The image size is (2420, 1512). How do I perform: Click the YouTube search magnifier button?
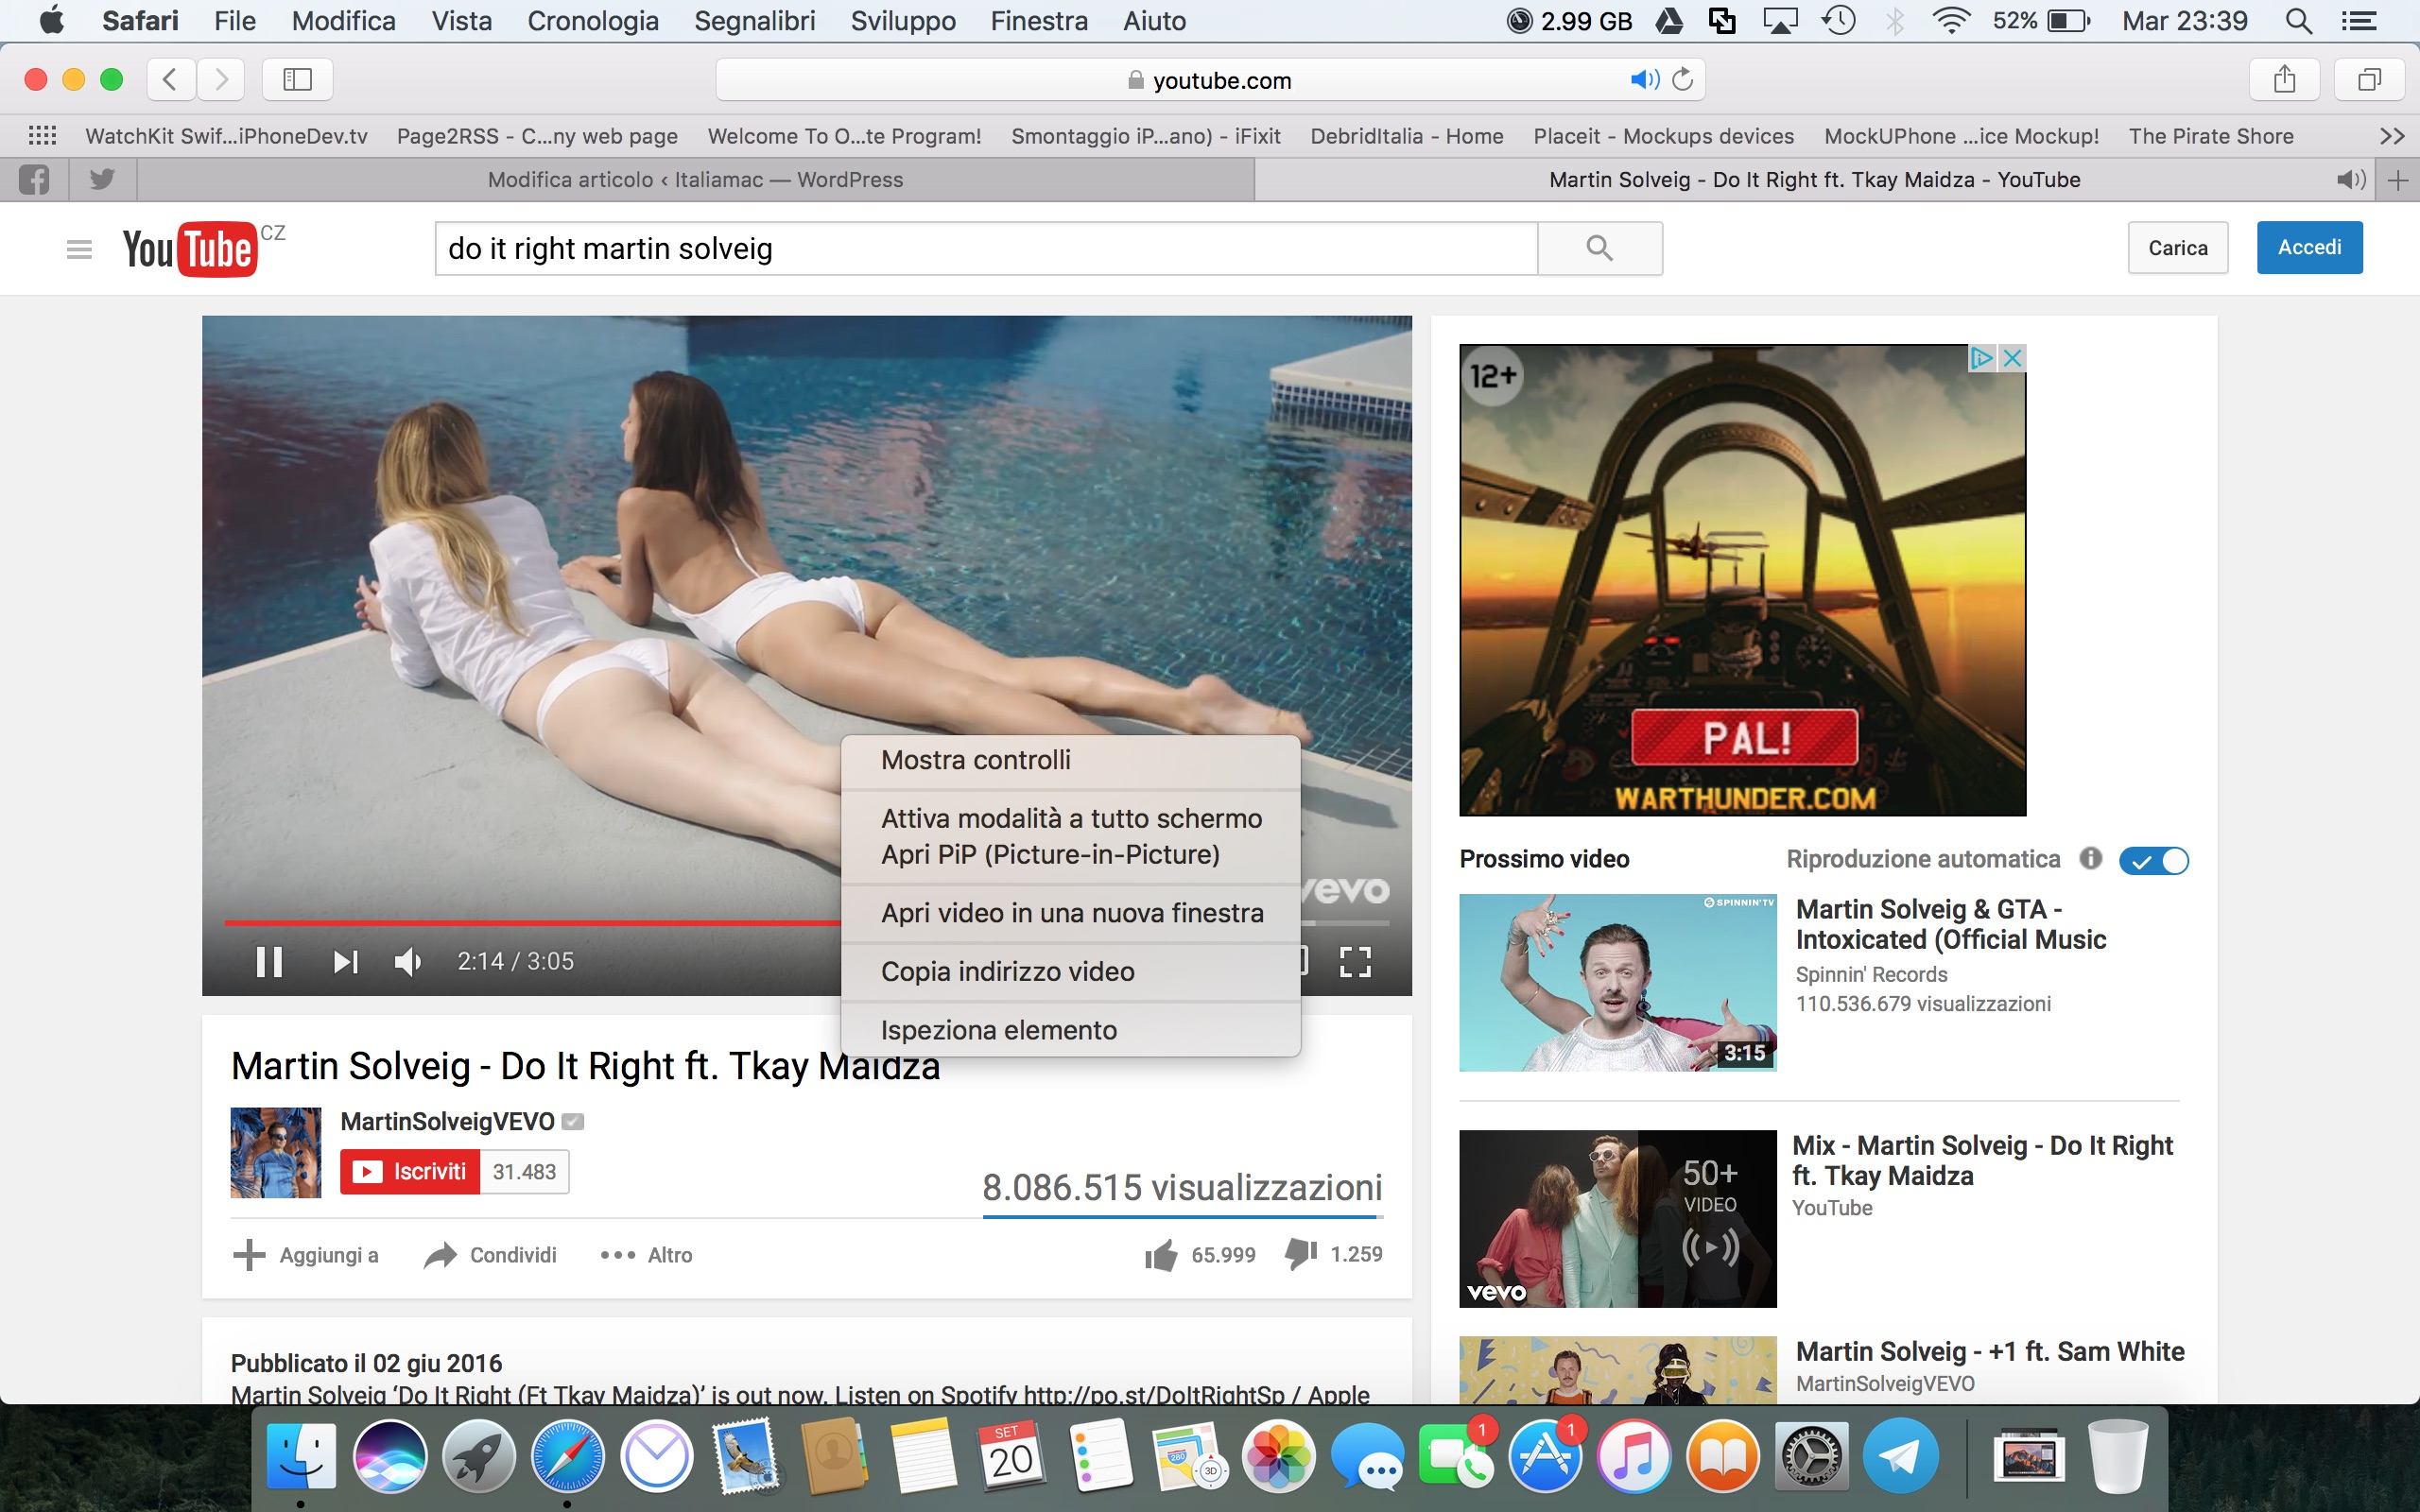(1600, 248)
